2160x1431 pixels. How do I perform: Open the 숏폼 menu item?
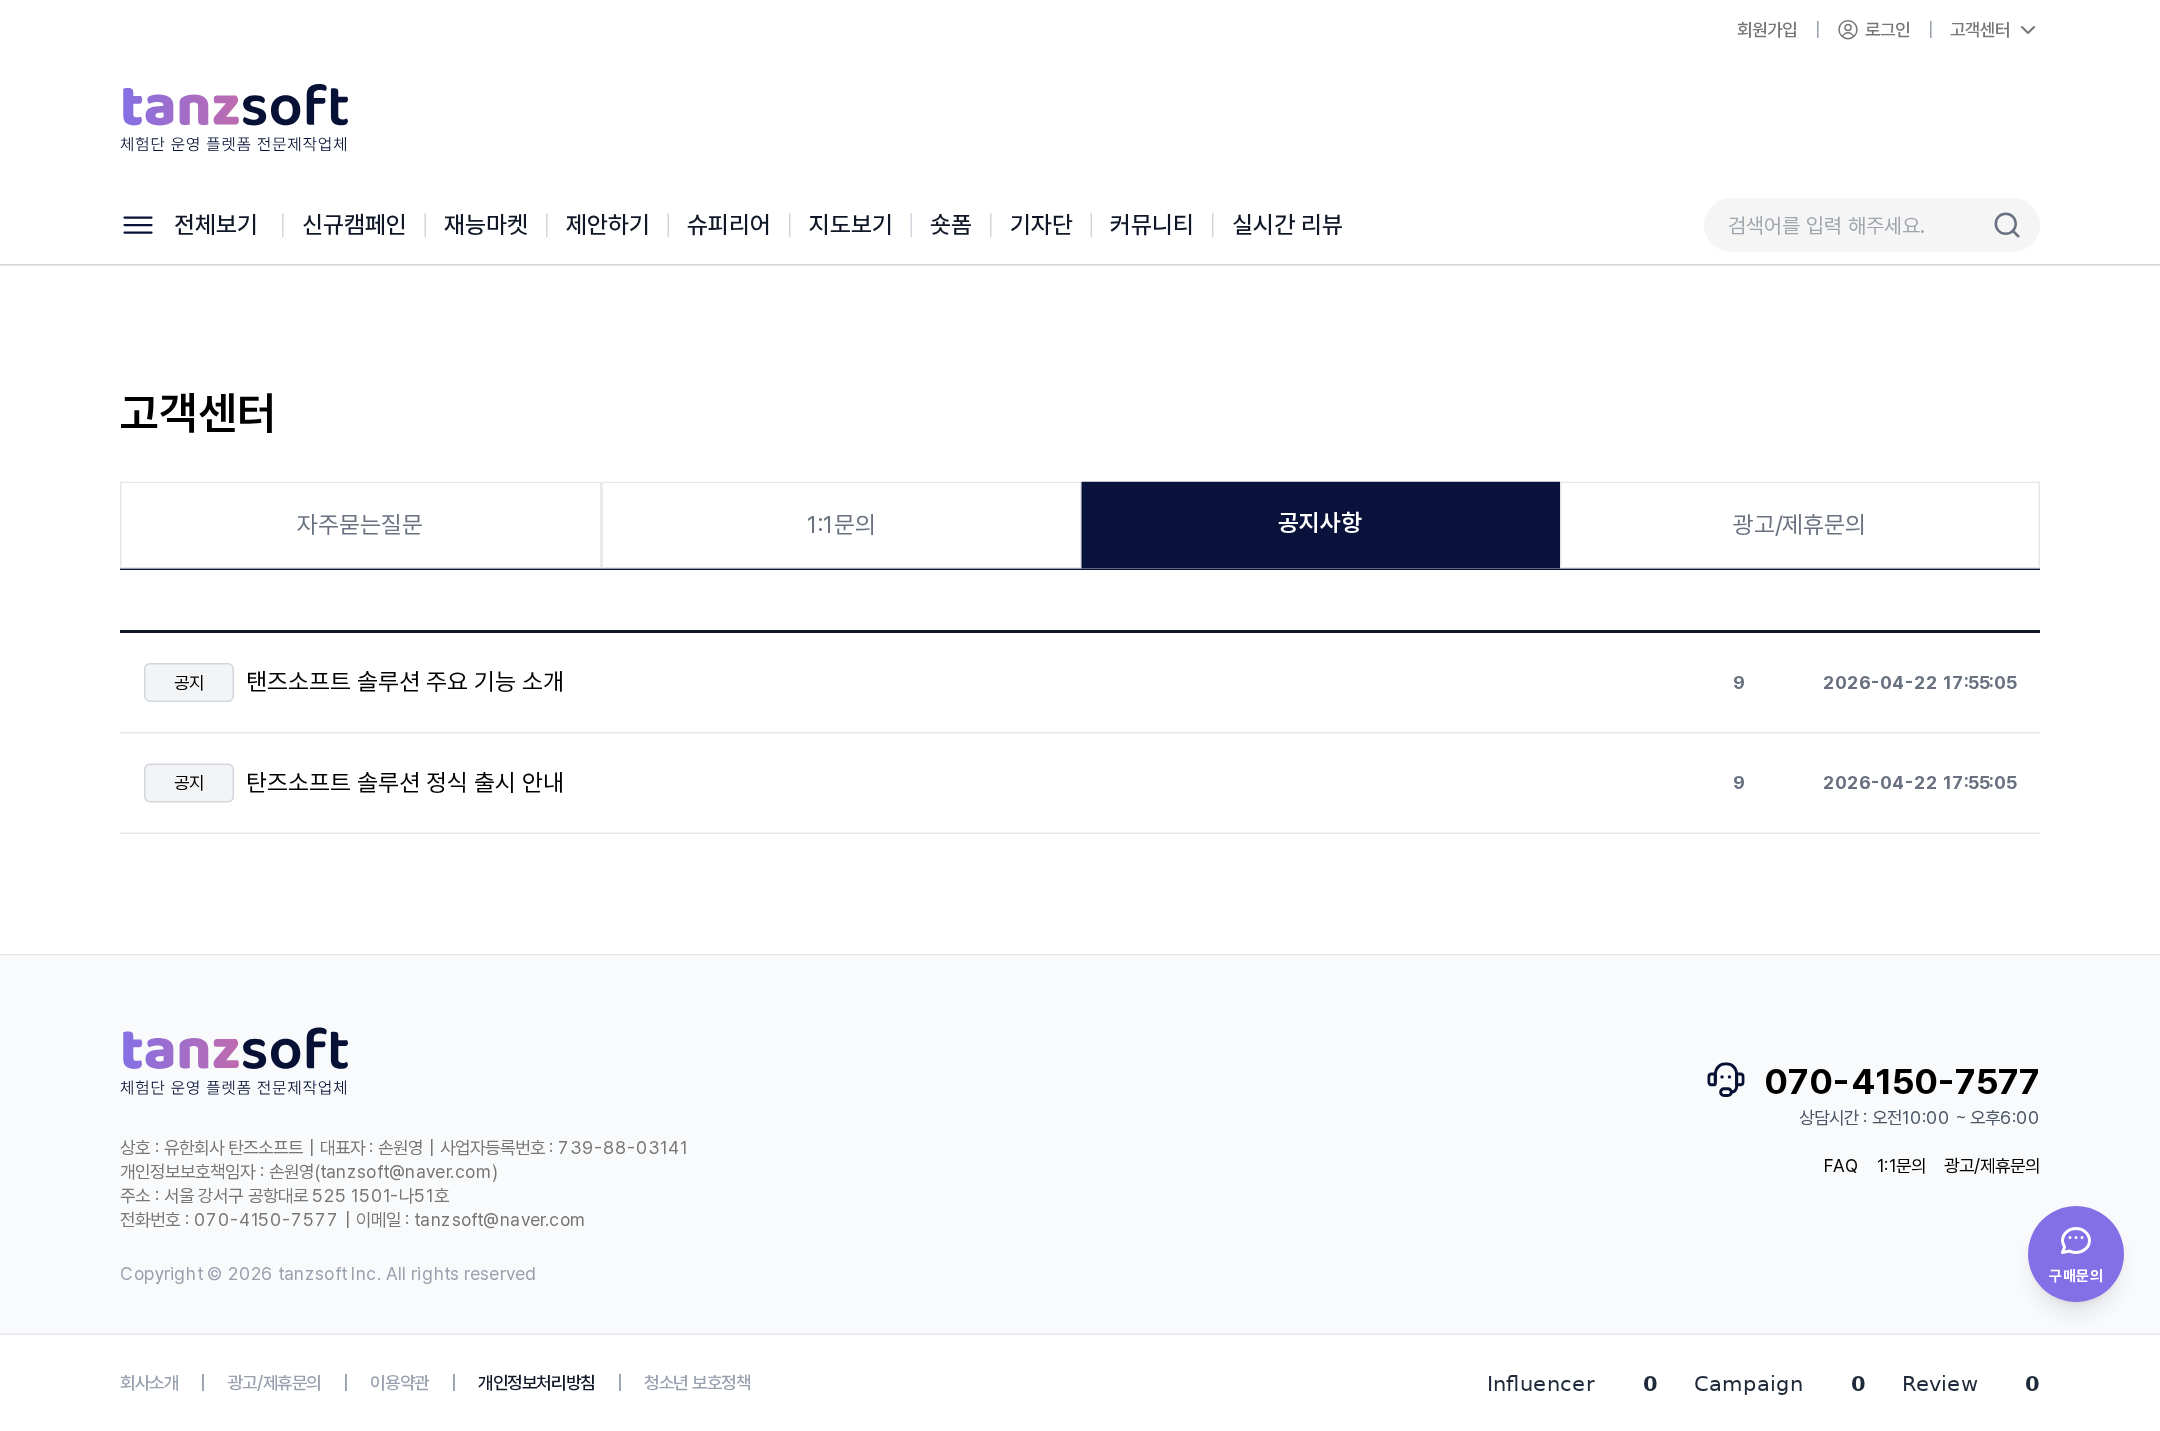point(951,225)
